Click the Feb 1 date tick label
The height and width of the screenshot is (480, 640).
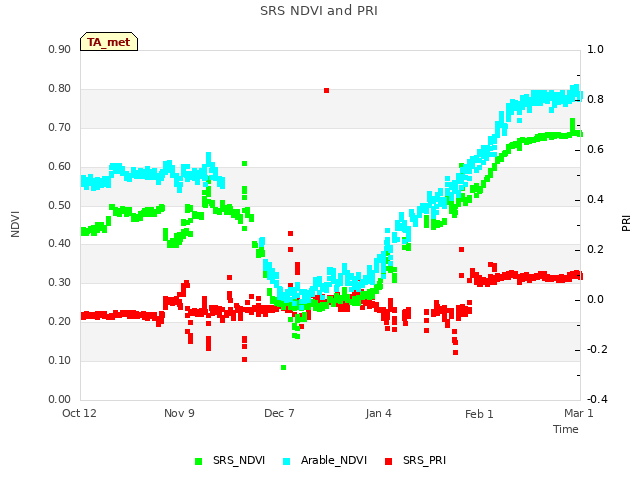click(x=479, y=414)
